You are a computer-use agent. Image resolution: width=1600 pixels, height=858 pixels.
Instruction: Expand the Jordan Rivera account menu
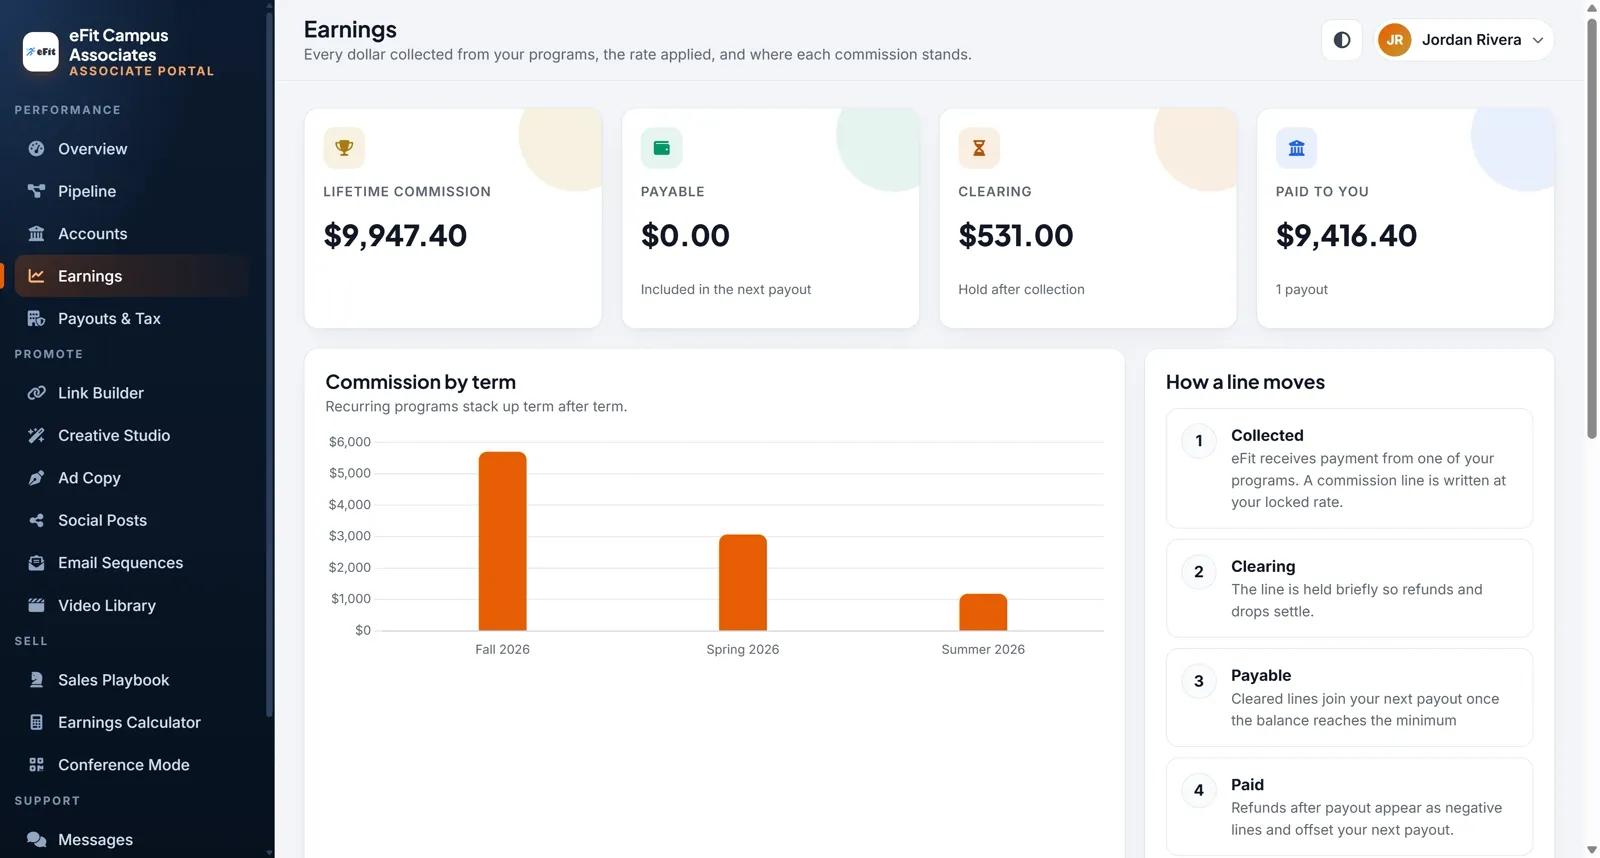1464,40
